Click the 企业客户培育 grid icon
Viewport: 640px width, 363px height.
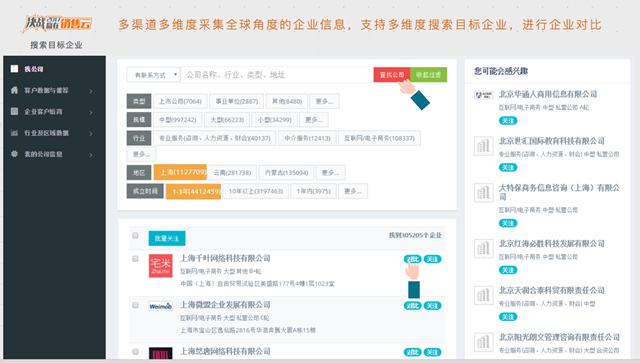[14, 111]
